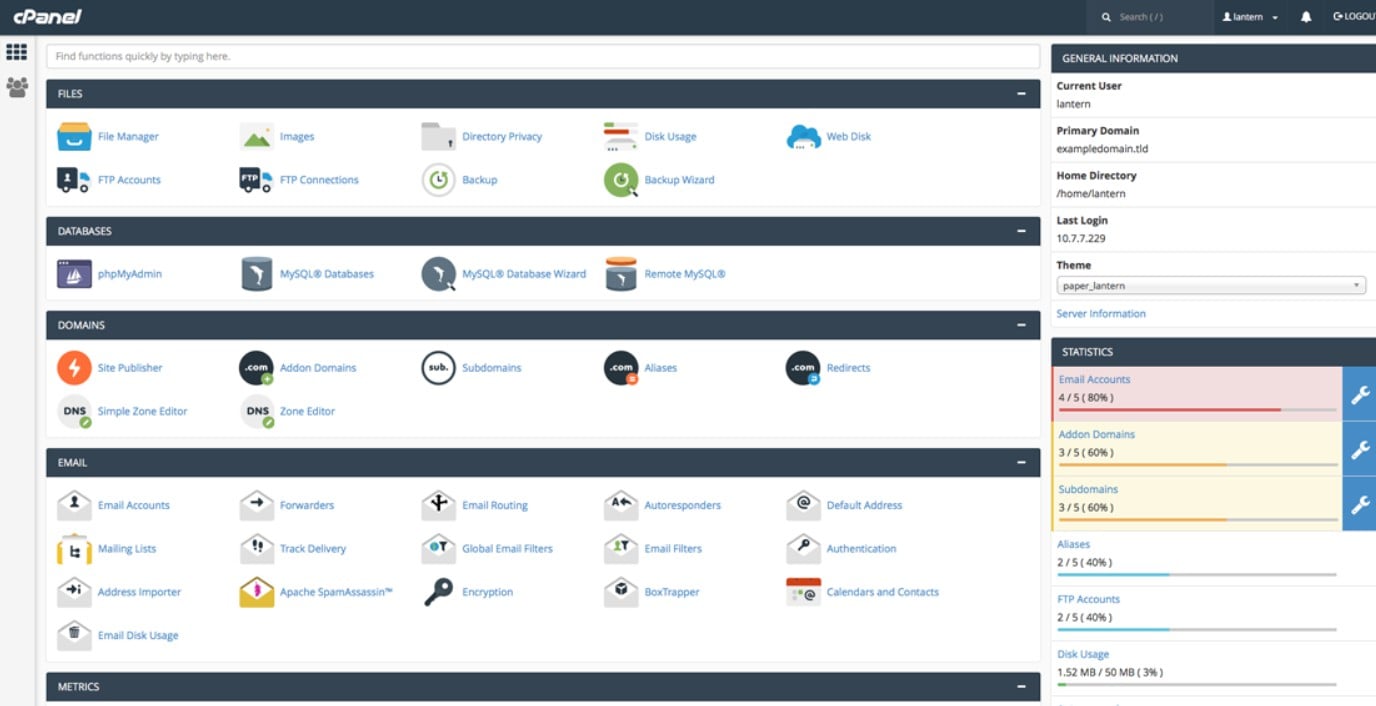This screenshot has height=706, width=1376.
Task: Open the MySQL® Database Wizard
Action: pyautogui.click(x=524, y=273)
